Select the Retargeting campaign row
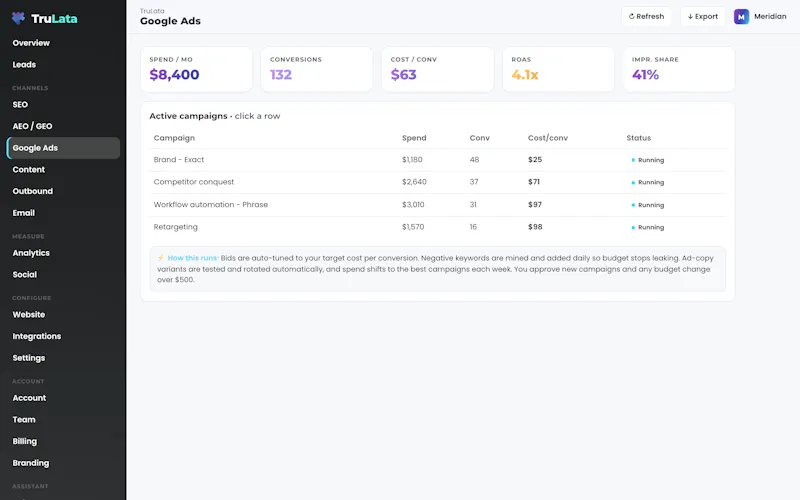The image size is (800, 500). [x=438, y=227]
